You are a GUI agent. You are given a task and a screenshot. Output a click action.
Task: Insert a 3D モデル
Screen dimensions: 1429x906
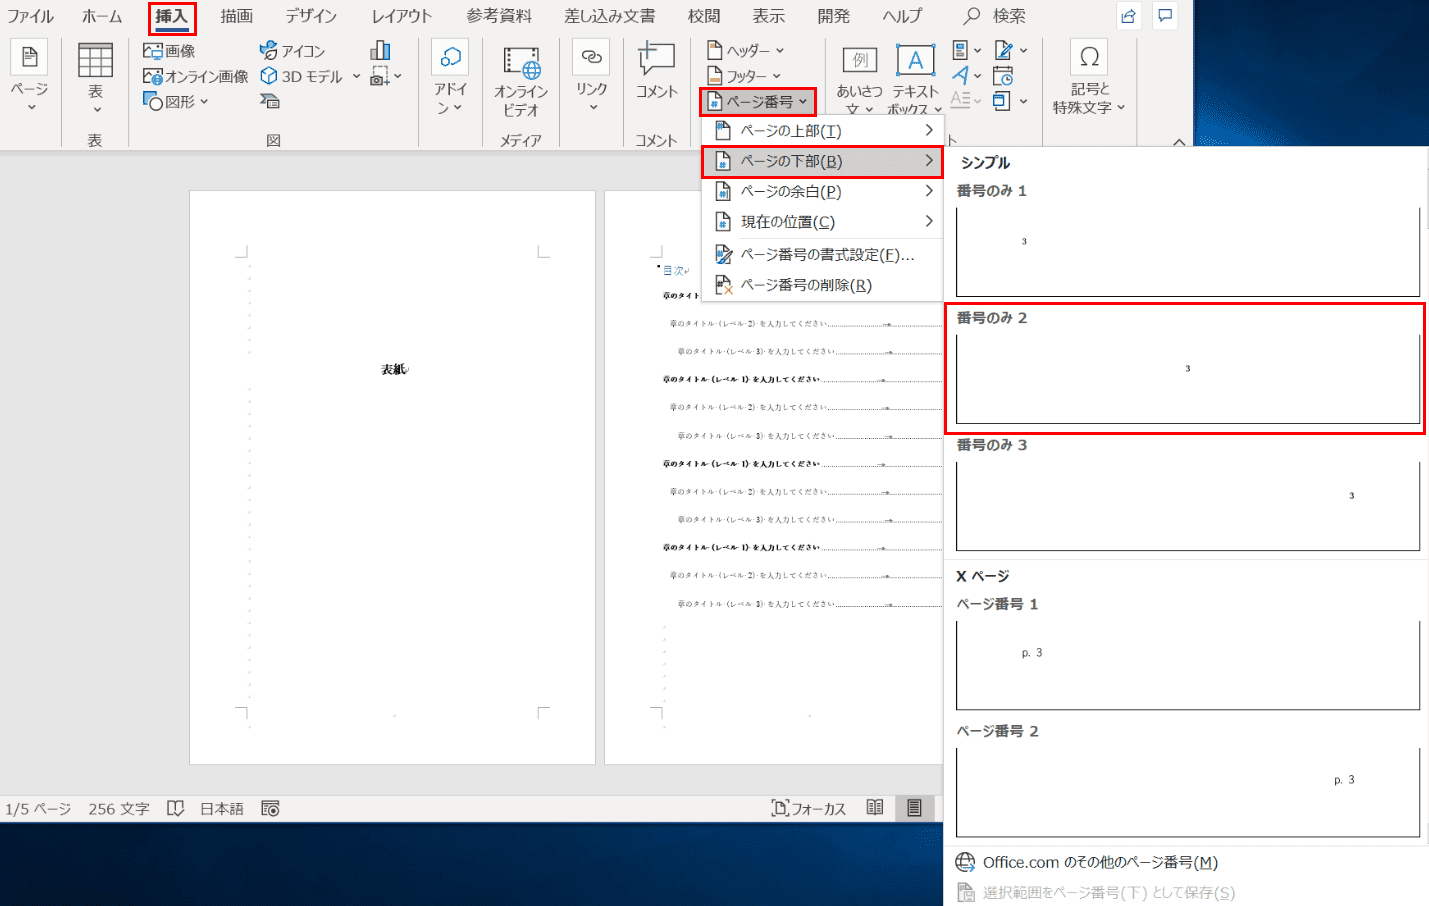302,76
